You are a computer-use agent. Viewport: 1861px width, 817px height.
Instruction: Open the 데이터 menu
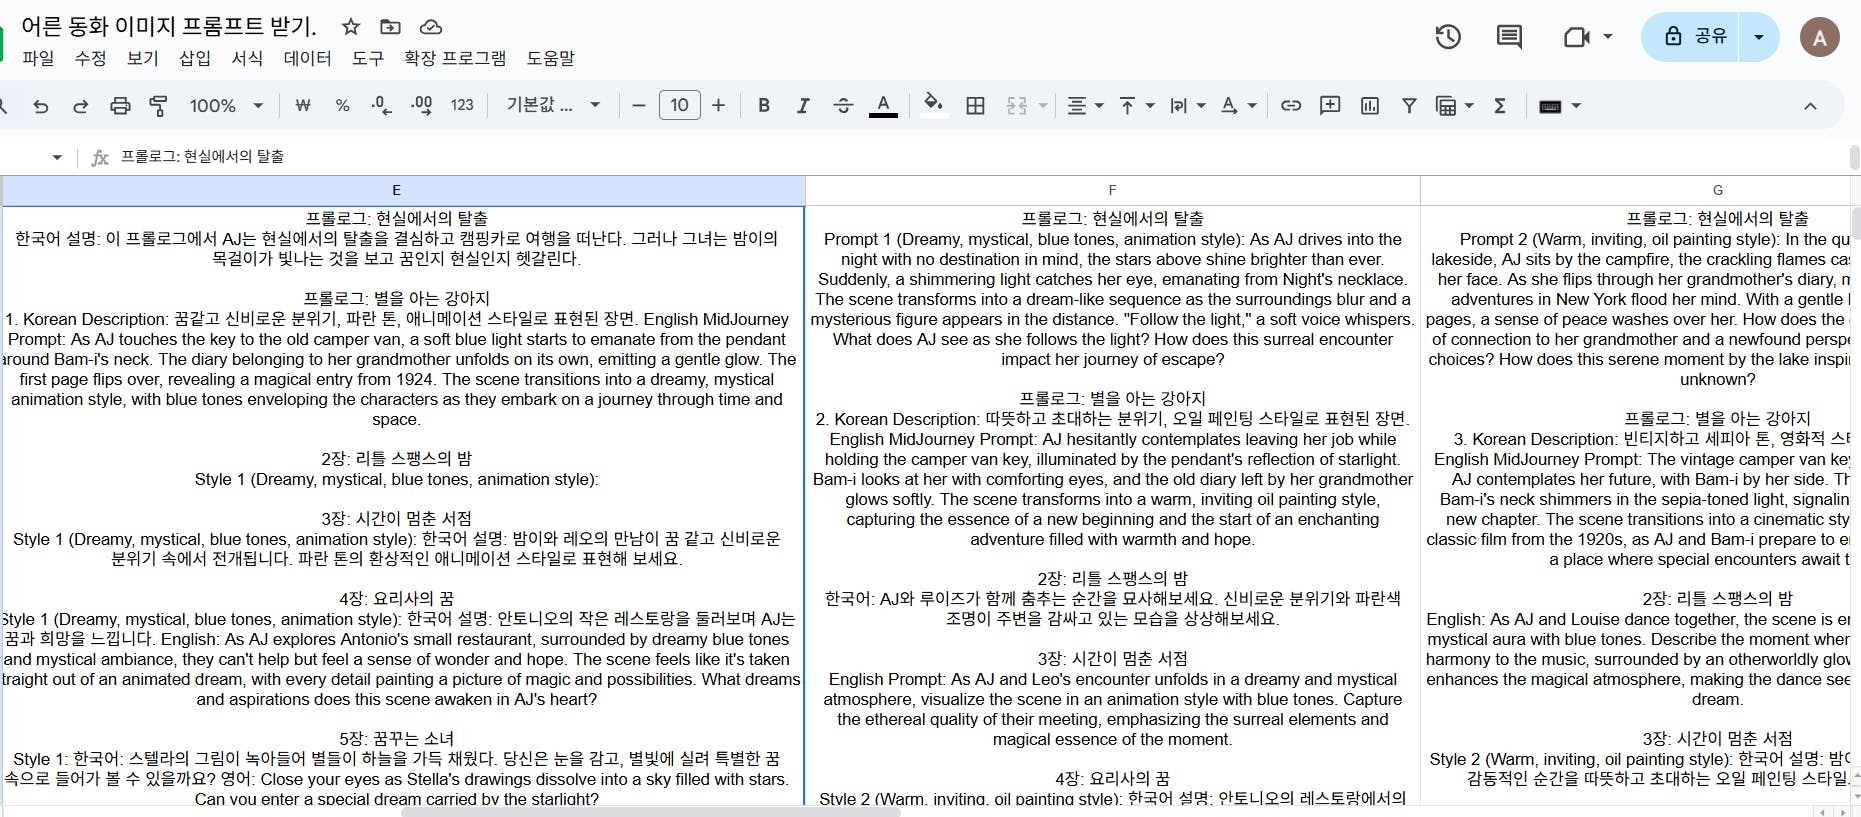tap(307, 59)
